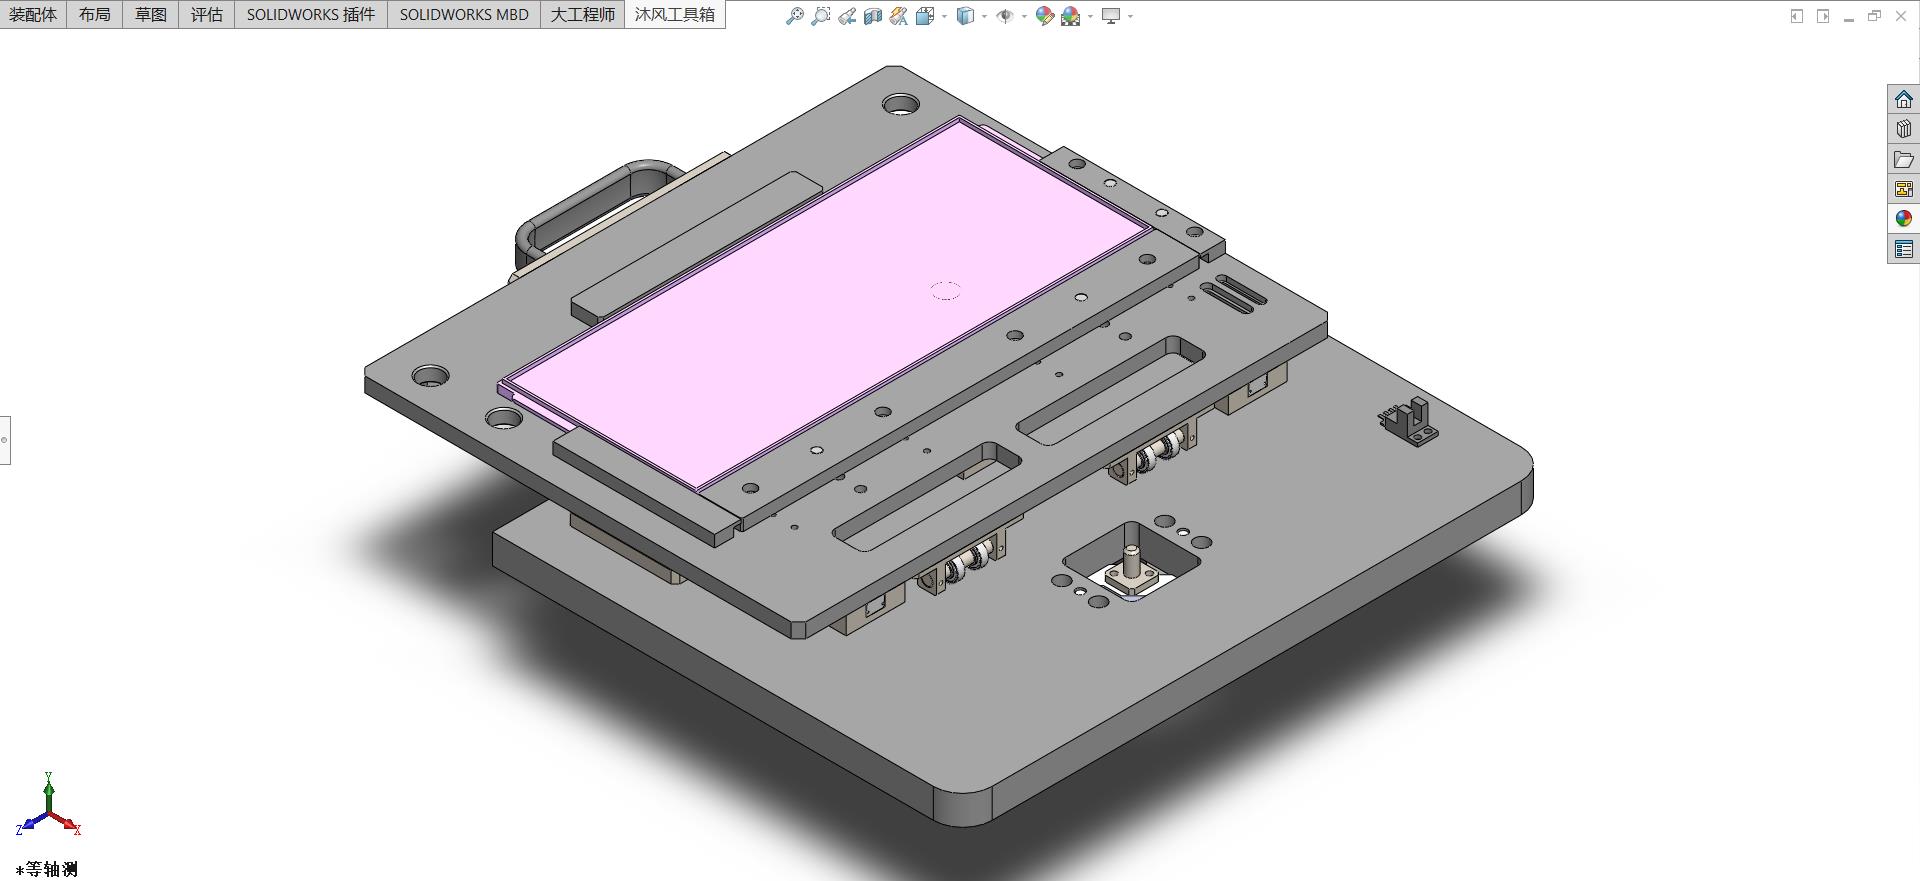1920x881 pixels.
Task: Open the Design Library task pane icon
Action: pyautogui.click(x=1904, y=129)
